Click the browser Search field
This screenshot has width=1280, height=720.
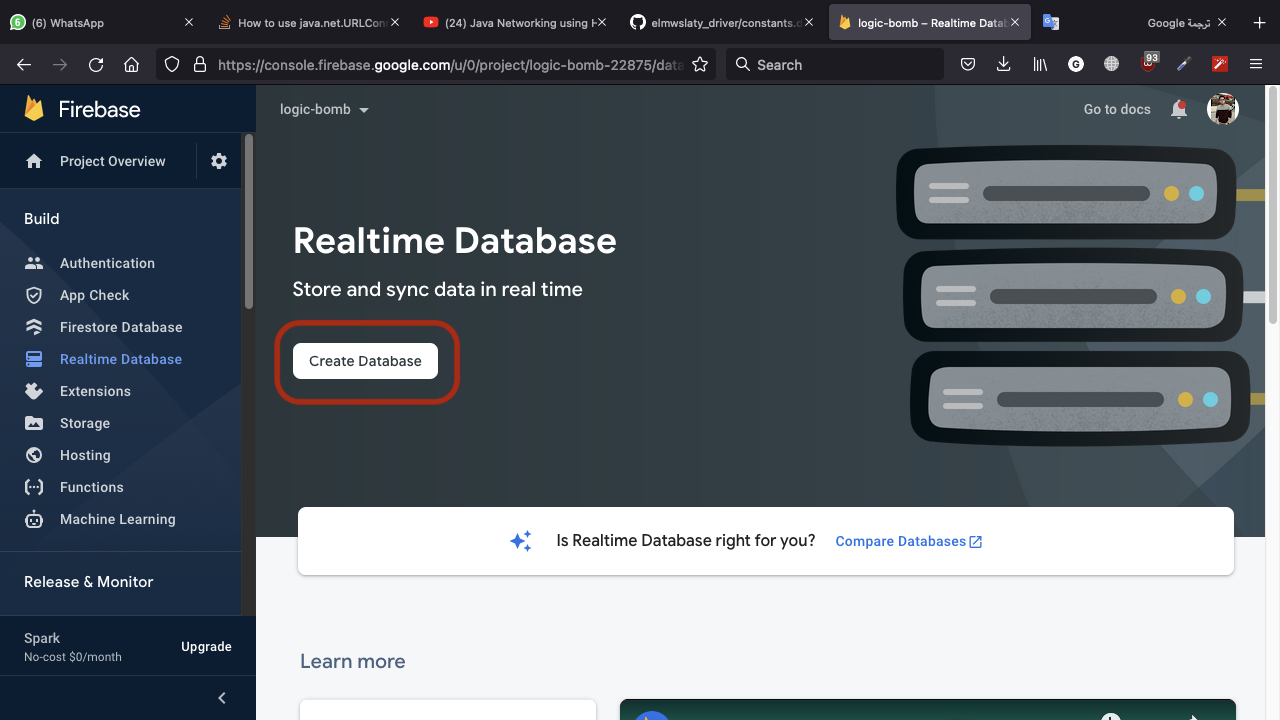point(835,64)
